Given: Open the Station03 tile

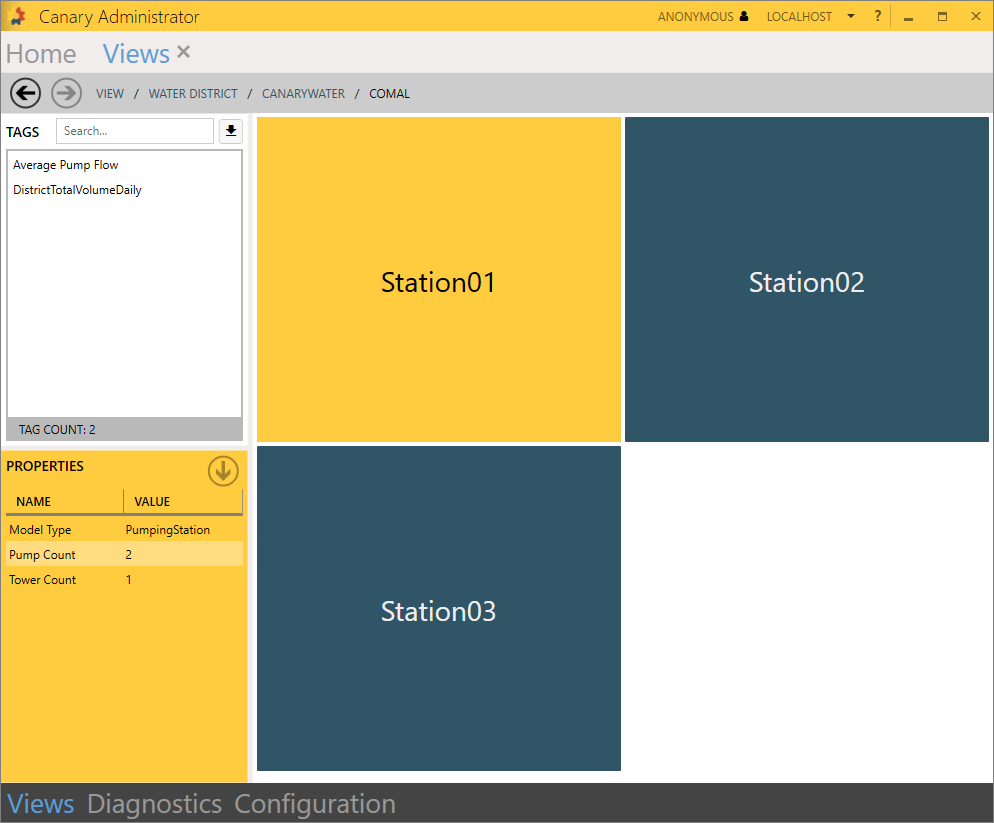Looking at the screenshot, I should click(x=438, y=609).
